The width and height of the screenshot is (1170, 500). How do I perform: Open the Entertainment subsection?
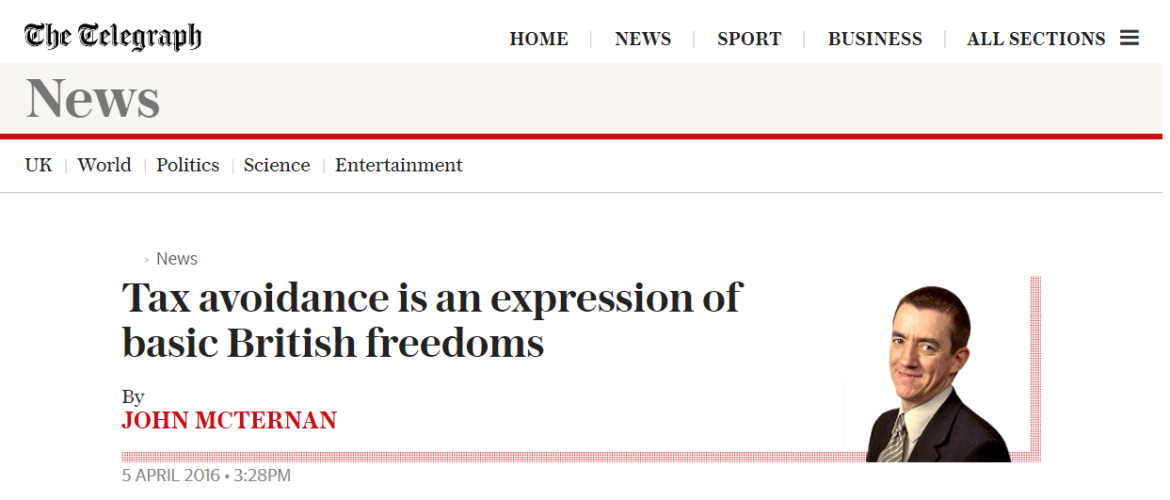coord(399,165)
